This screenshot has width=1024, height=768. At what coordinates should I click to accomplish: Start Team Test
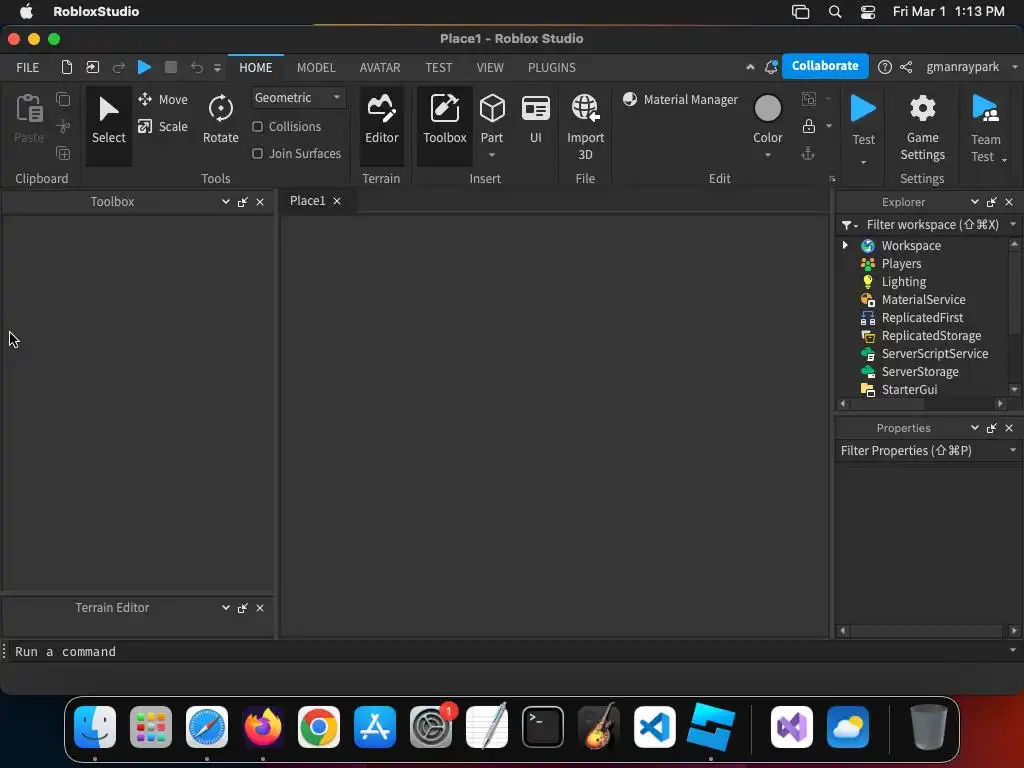pos(985,127)
